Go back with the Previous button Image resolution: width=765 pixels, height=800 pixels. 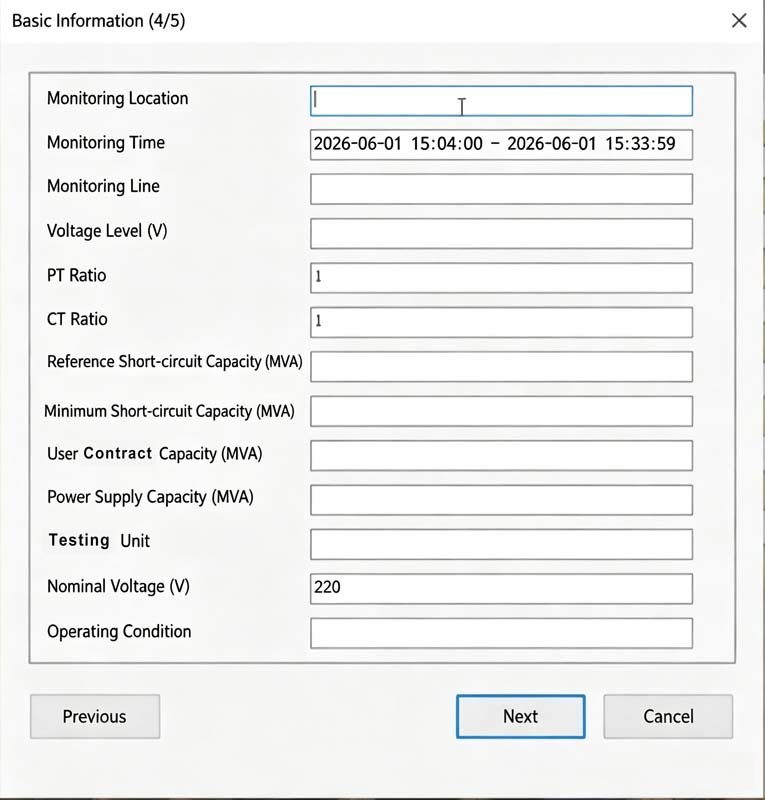click(95, 716)
